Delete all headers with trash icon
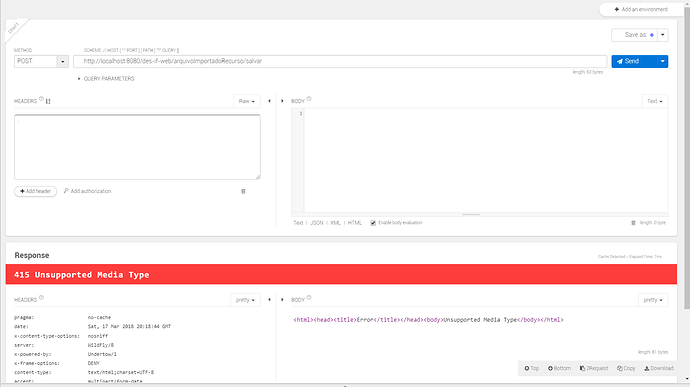Screen dimensions: 690x387 243,191
